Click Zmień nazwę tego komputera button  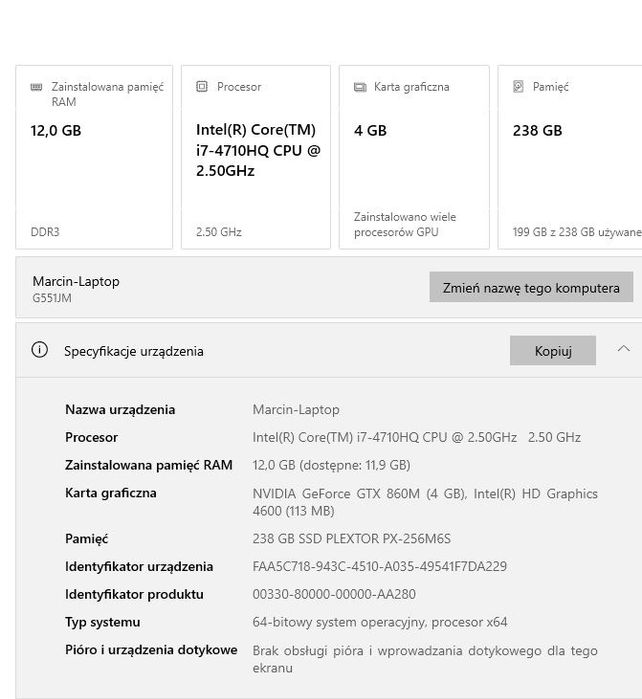coord(531,288)
